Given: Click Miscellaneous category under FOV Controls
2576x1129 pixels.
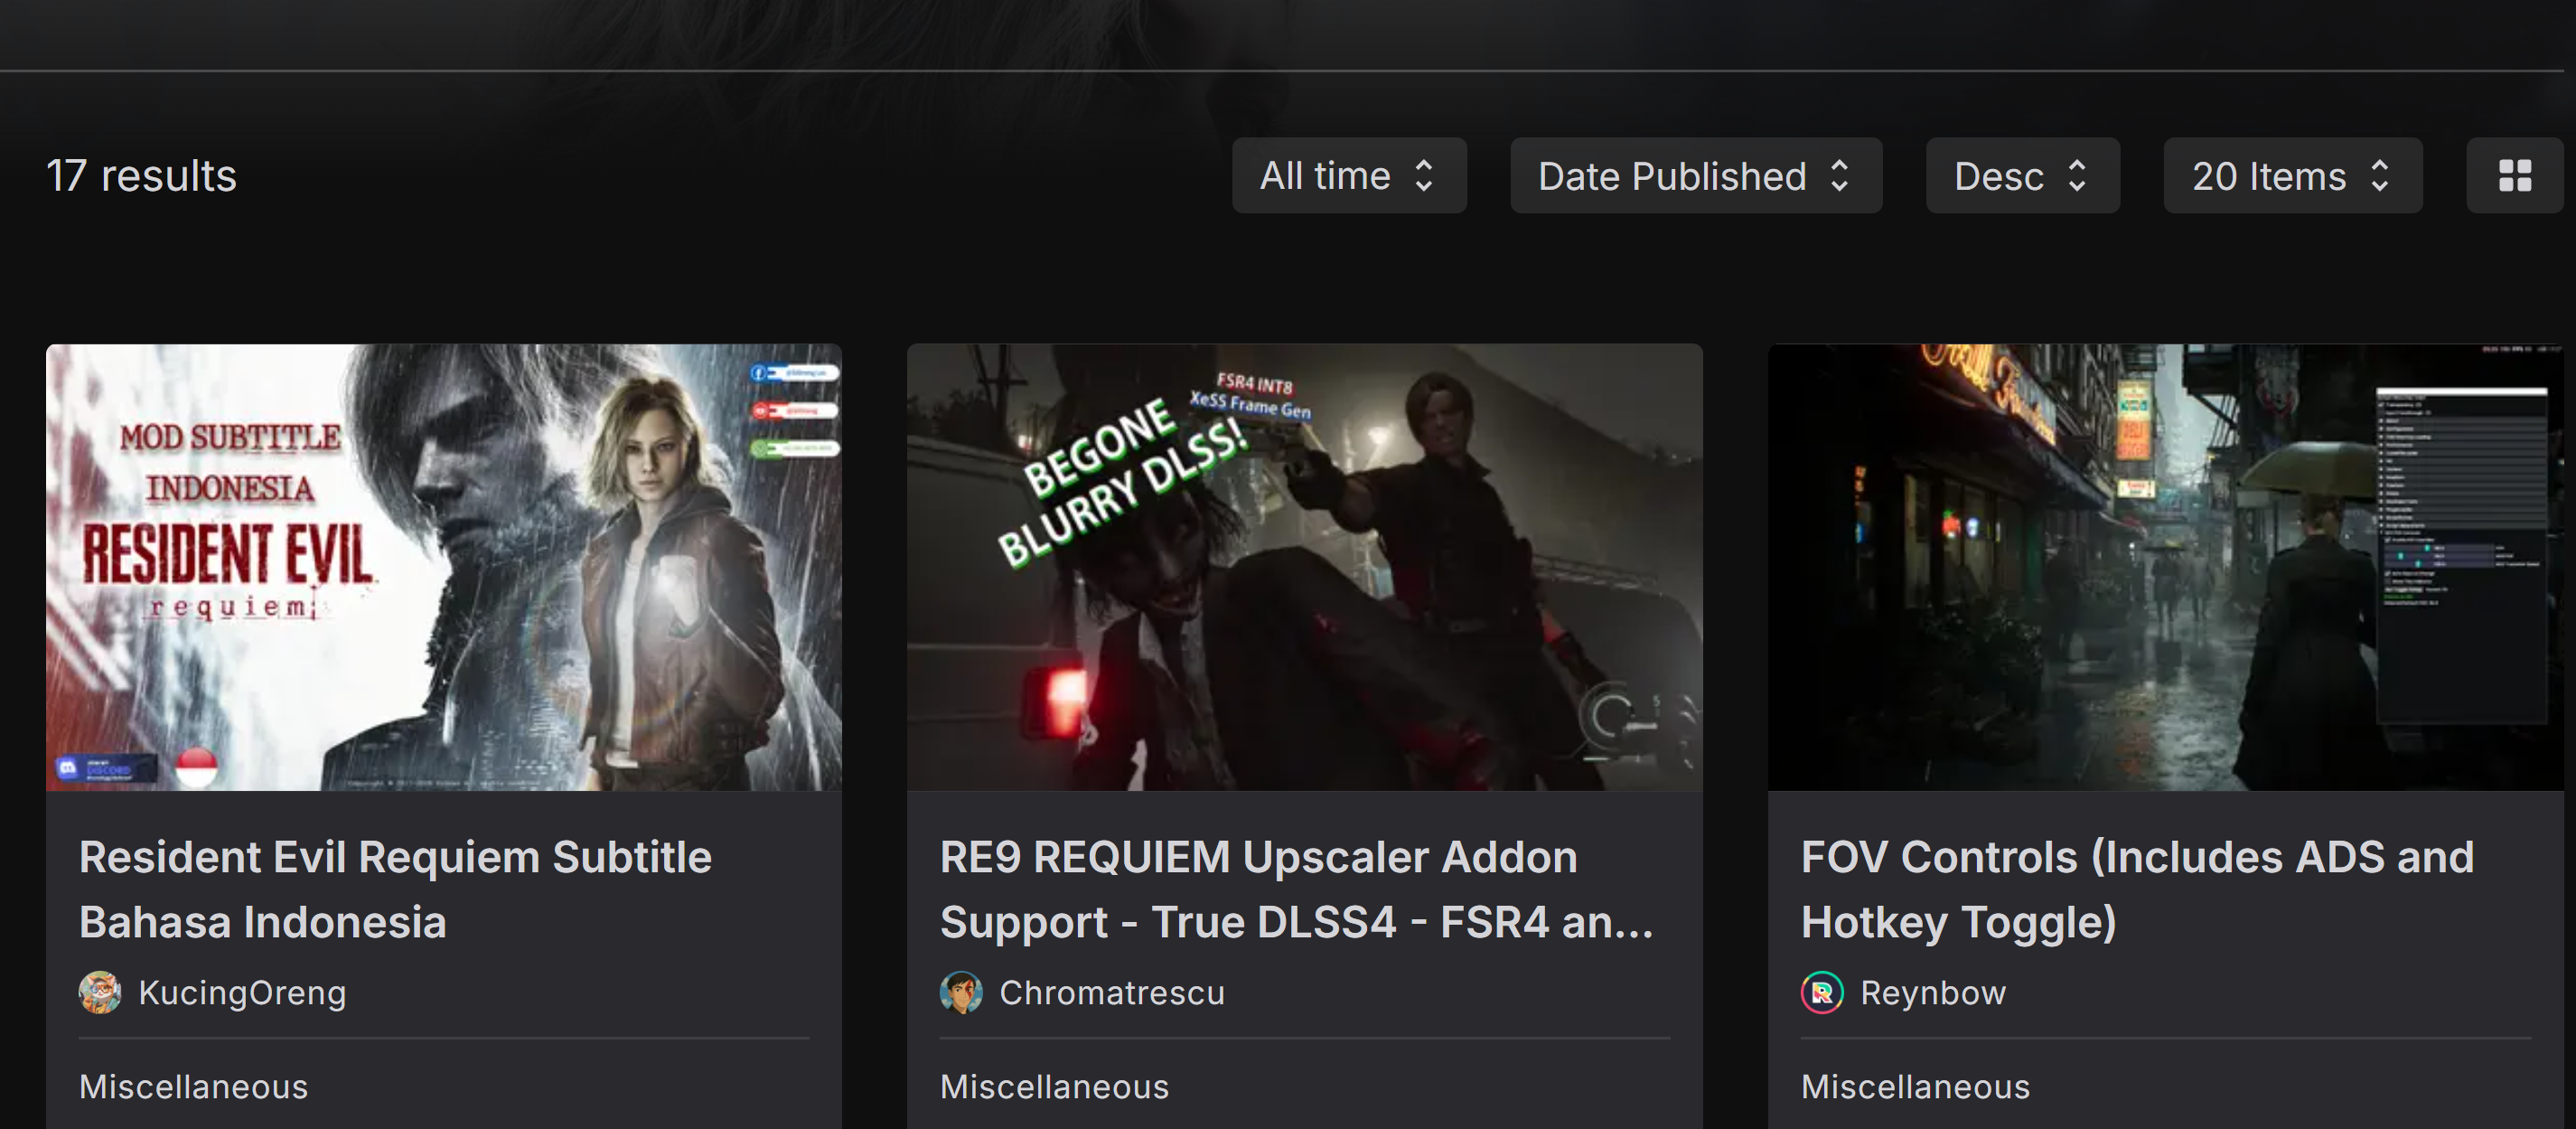Looking at the screenshot, I should (1915, 1086).
